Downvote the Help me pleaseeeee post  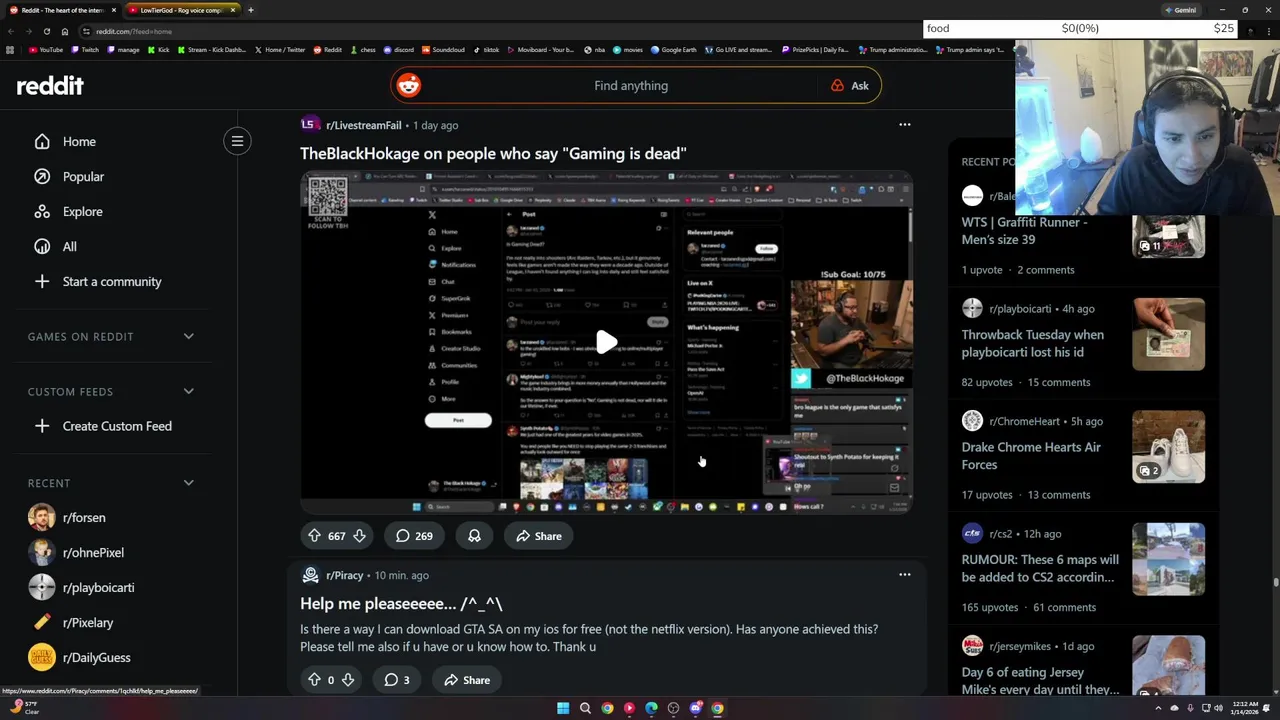[347, 680]
